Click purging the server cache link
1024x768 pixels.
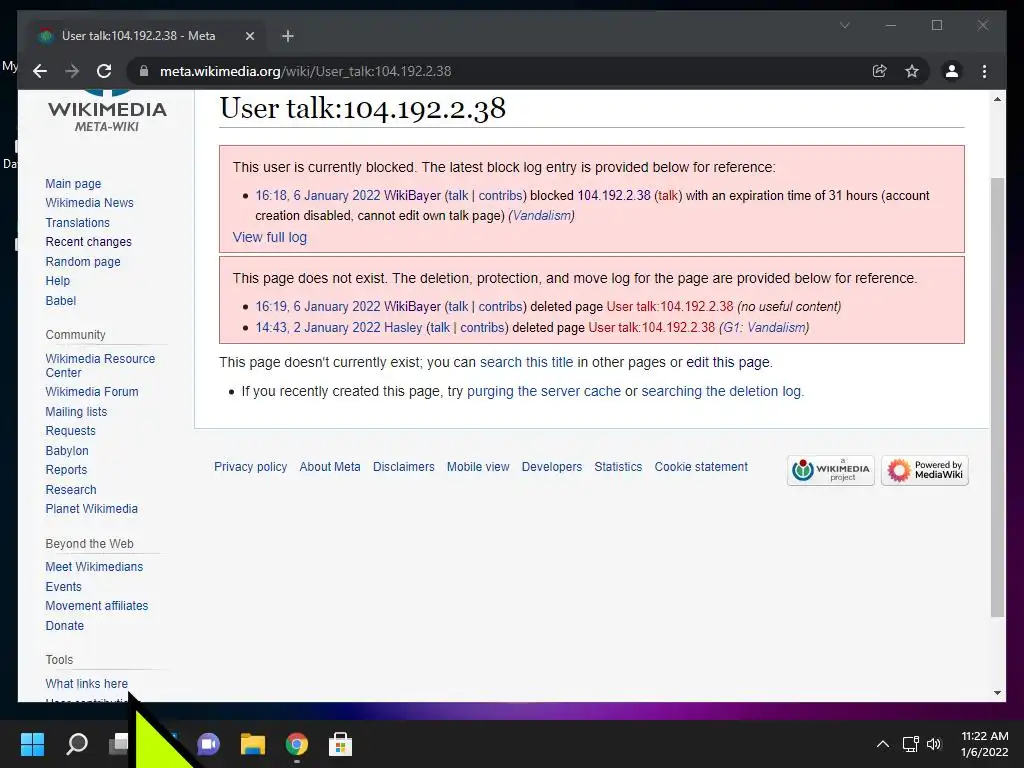(x=543, y=391)
